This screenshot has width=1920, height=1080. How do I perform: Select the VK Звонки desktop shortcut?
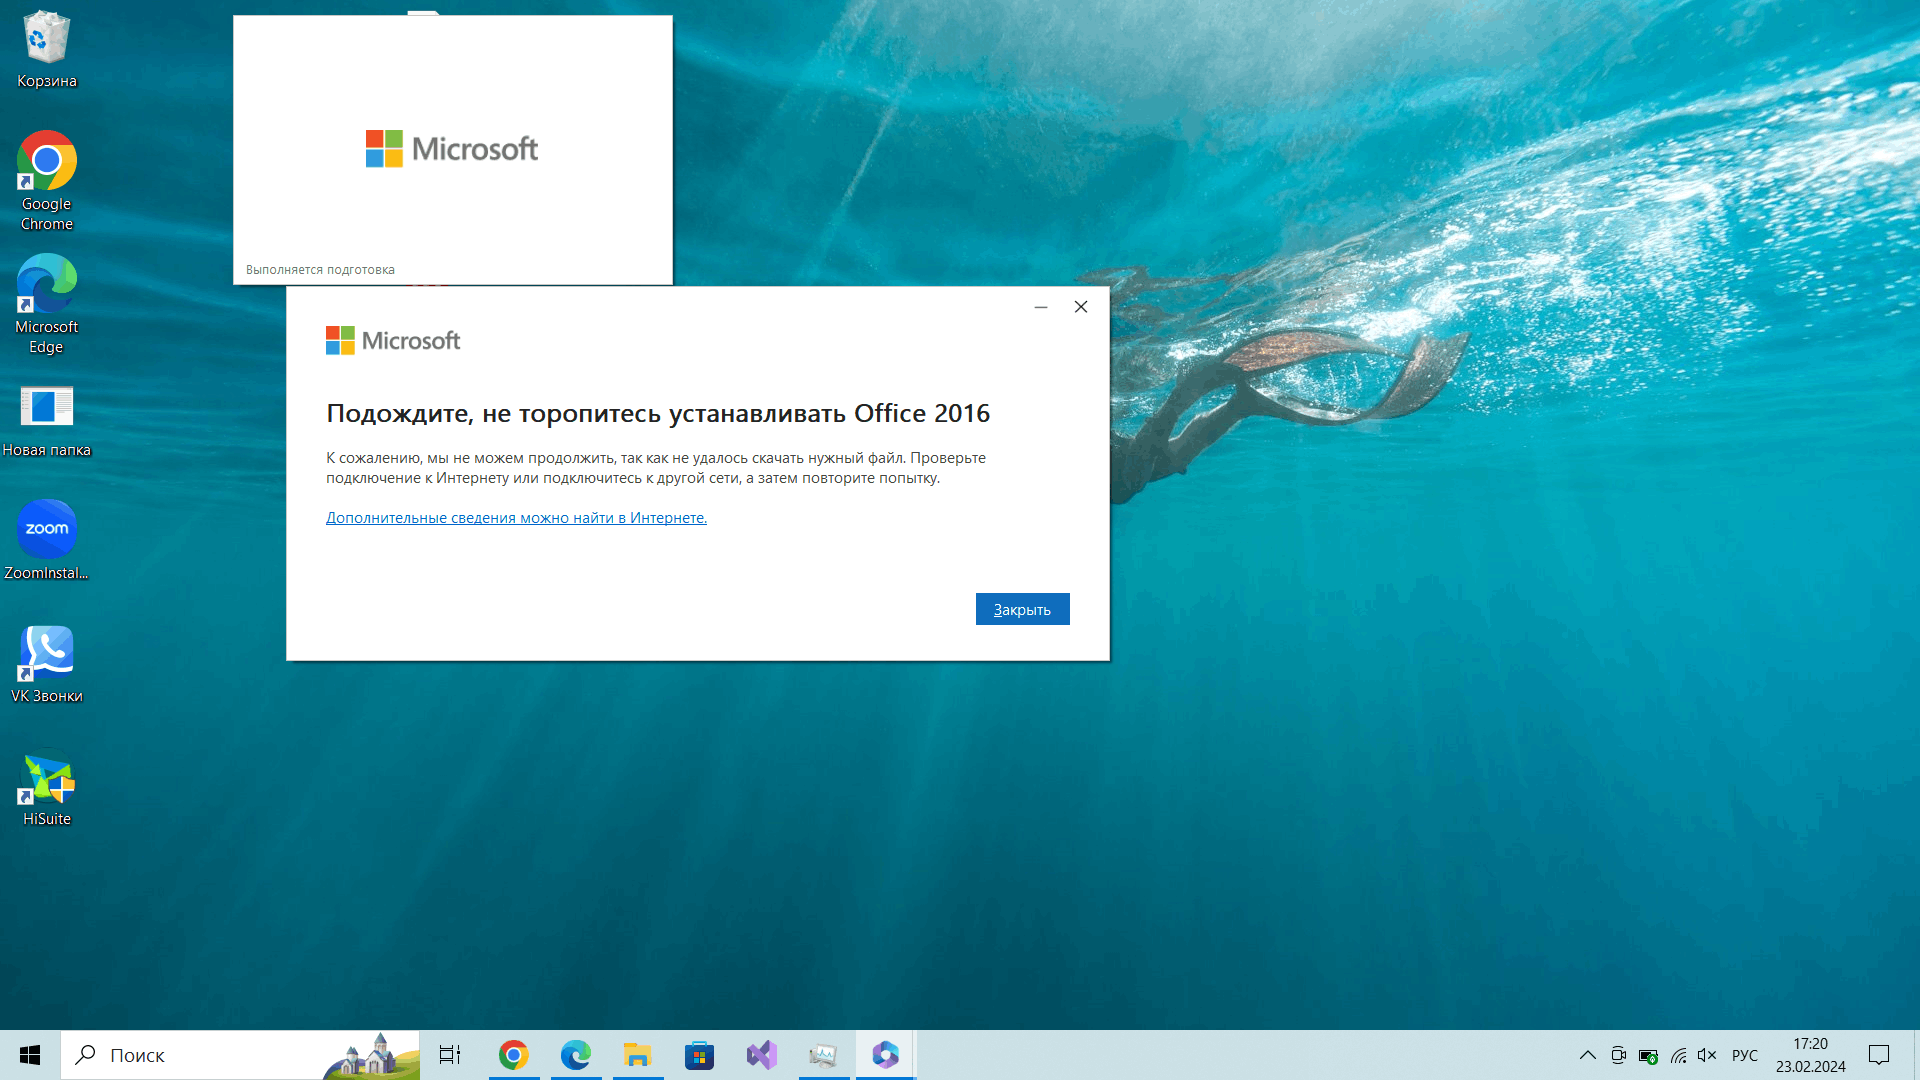tap(47, 664)
